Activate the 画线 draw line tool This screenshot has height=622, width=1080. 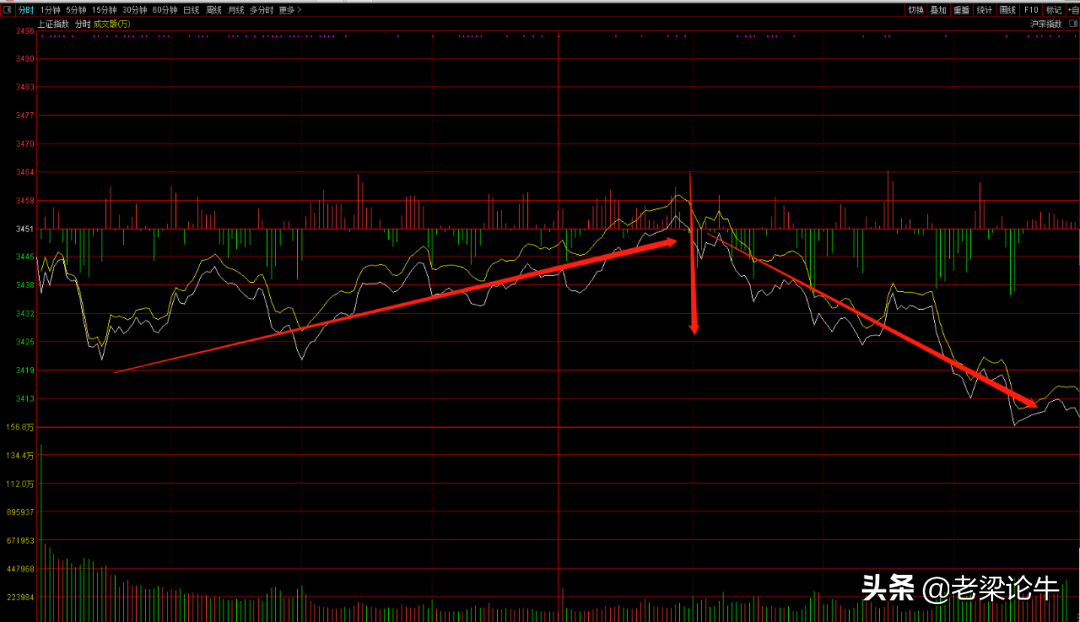coord(1008,10)
